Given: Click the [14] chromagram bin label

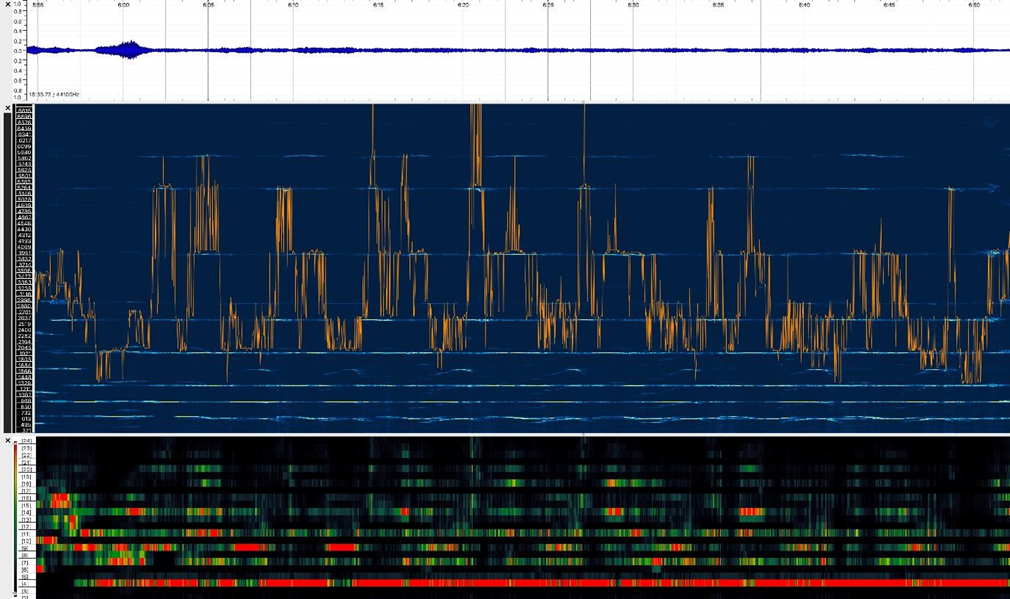Looking at the screenshot, I should point(26,513).
